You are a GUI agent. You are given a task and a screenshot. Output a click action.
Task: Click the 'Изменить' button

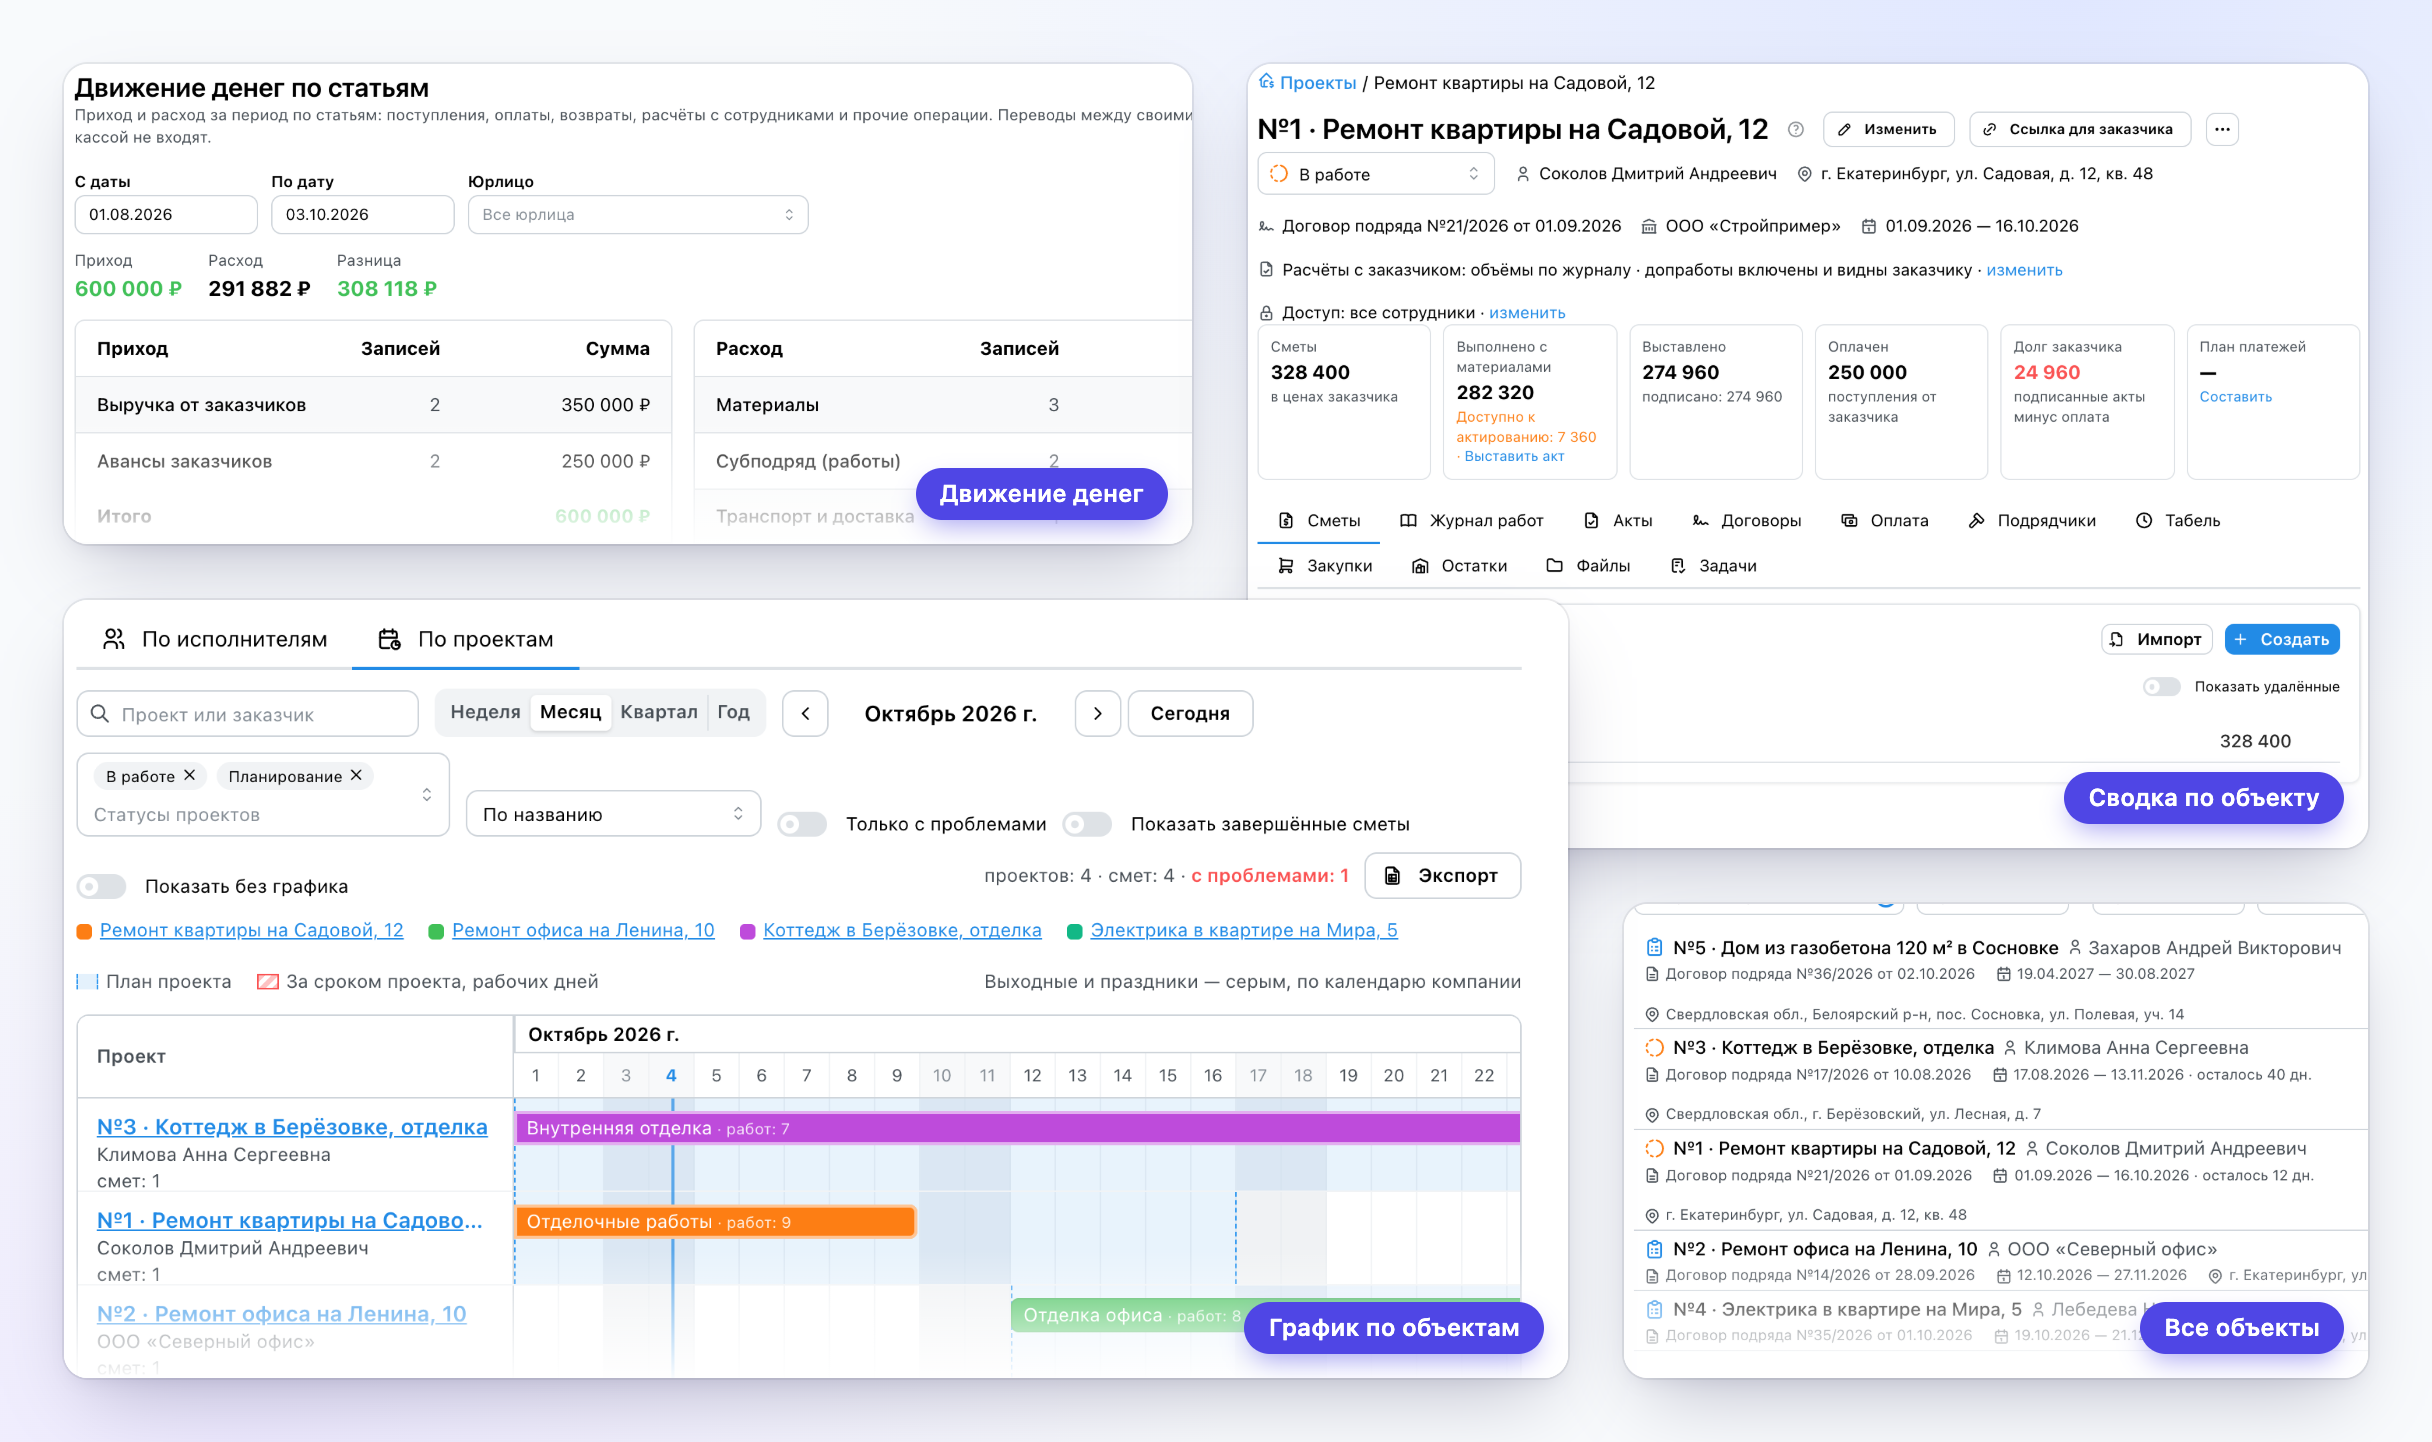[1888, 129]
